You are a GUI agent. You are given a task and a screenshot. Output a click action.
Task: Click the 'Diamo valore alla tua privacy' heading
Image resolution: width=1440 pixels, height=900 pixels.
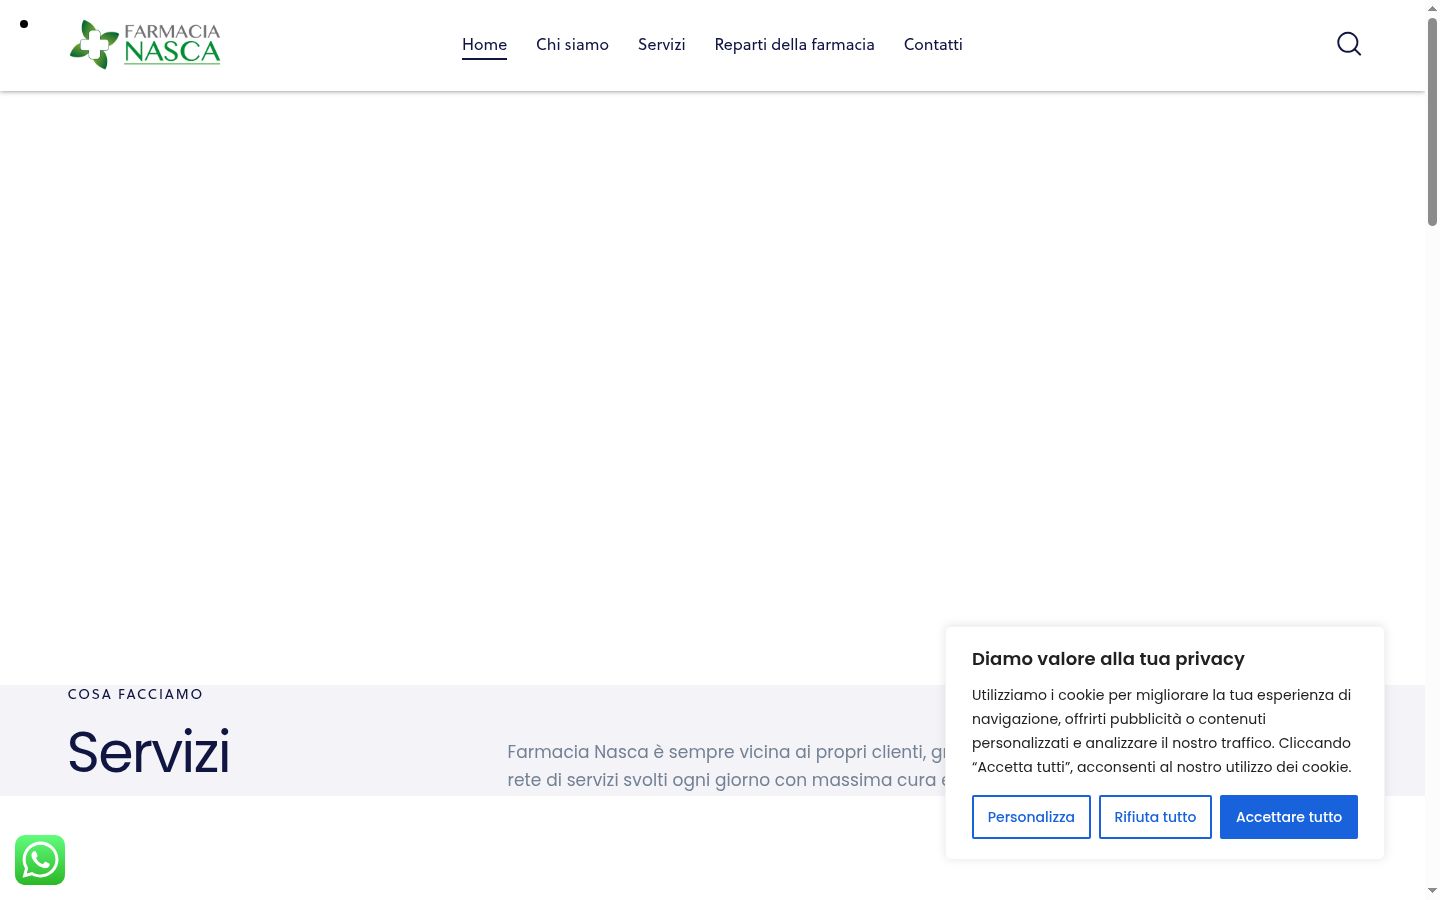pyautogui.click(x=1108, y=659)
